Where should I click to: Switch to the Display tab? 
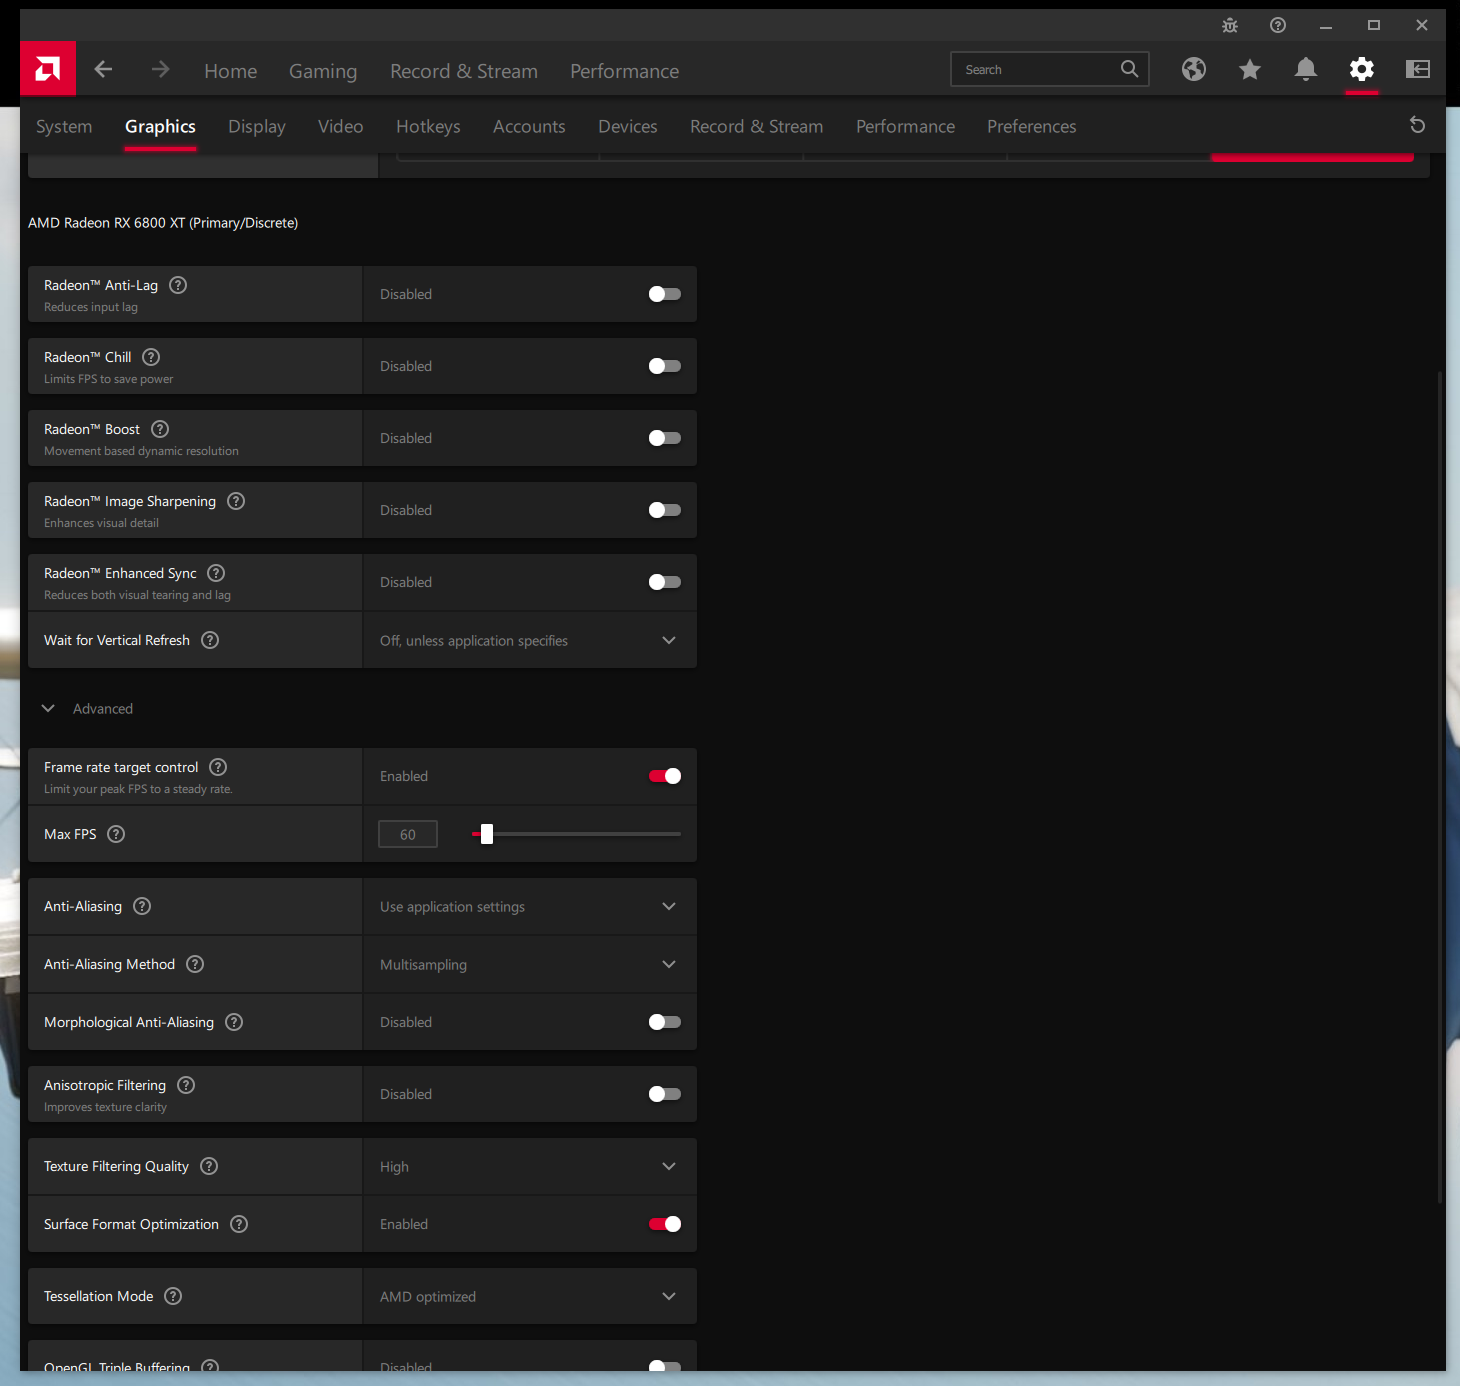[x=257, y=126]
